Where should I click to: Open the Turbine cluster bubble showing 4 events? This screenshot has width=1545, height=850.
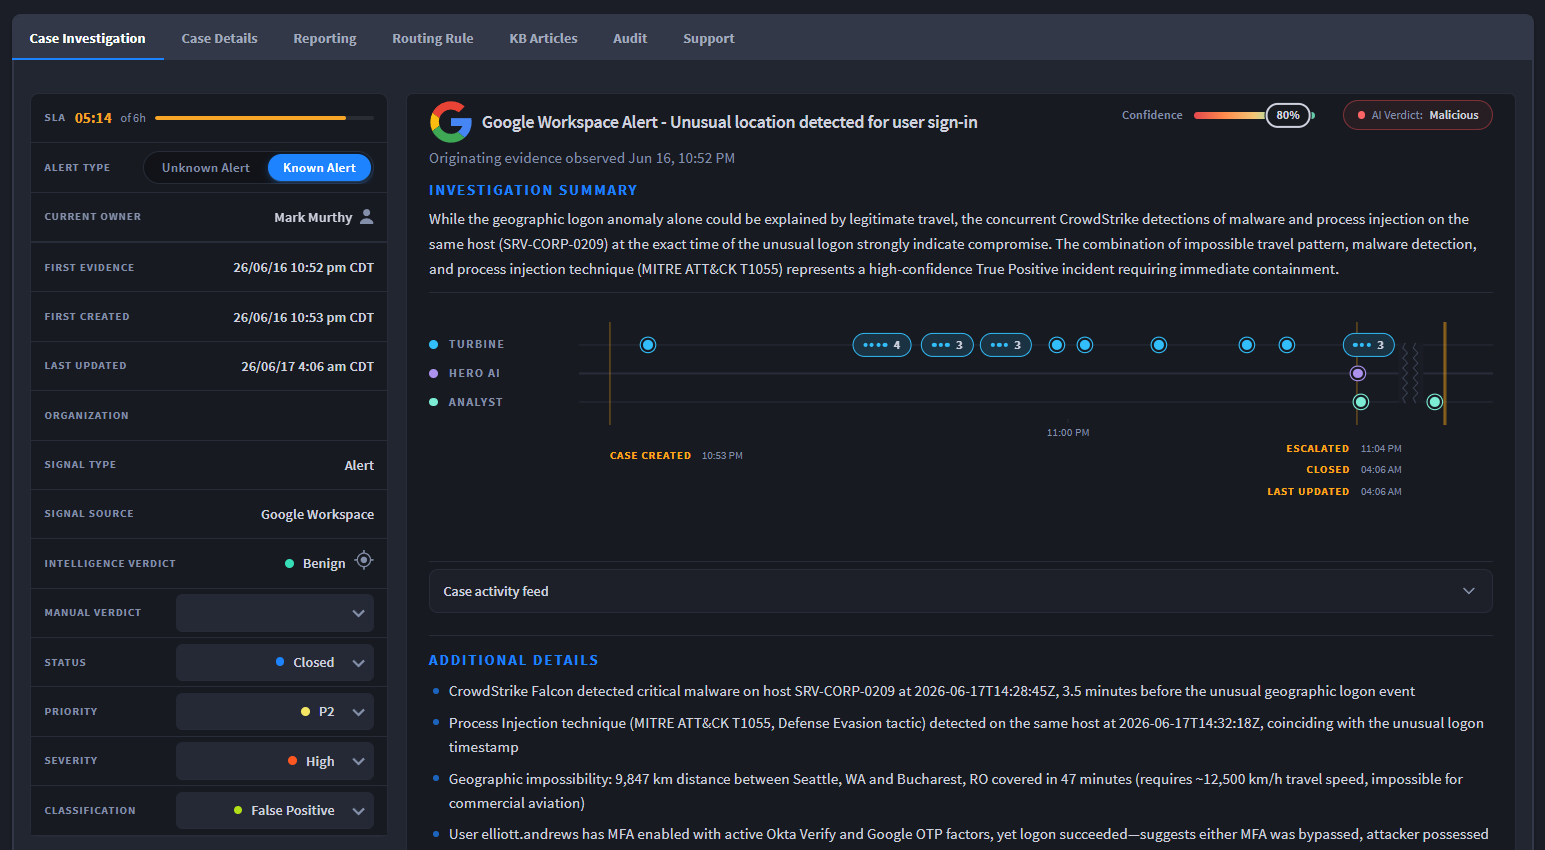[882, 345]
